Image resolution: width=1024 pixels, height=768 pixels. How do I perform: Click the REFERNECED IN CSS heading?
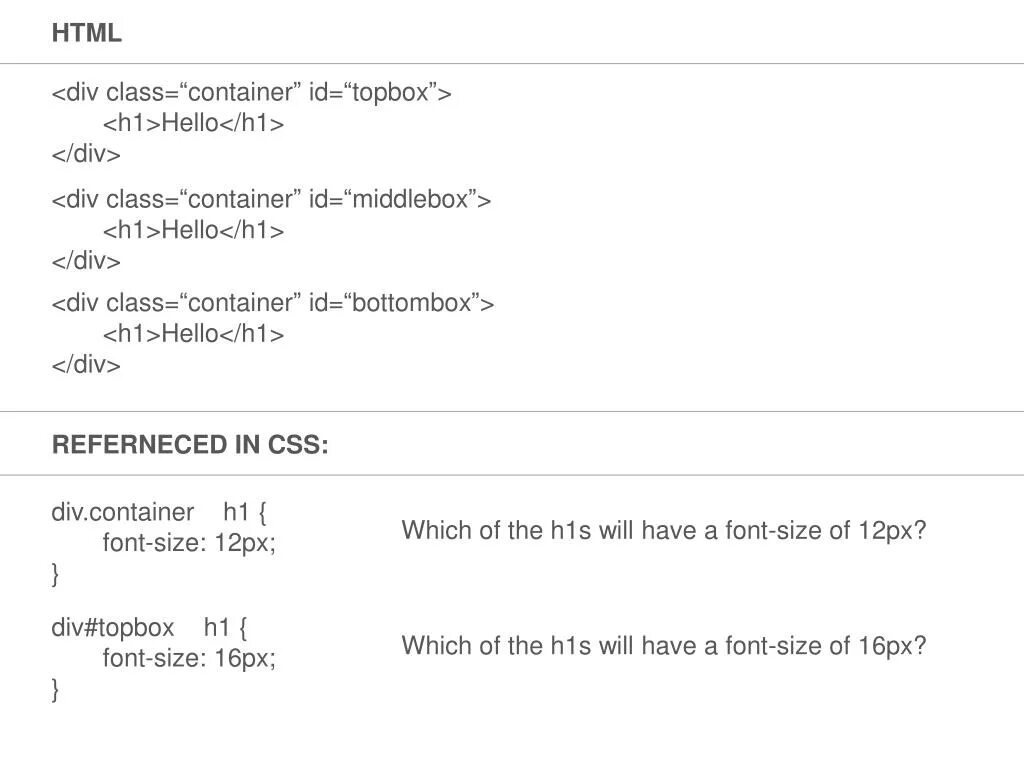(190, 446)
